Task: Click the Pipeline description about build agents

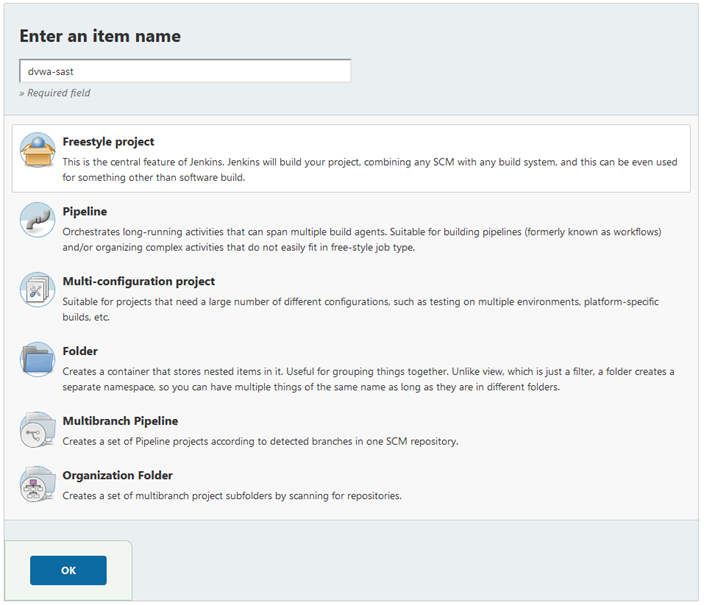Action: (360, 239)
